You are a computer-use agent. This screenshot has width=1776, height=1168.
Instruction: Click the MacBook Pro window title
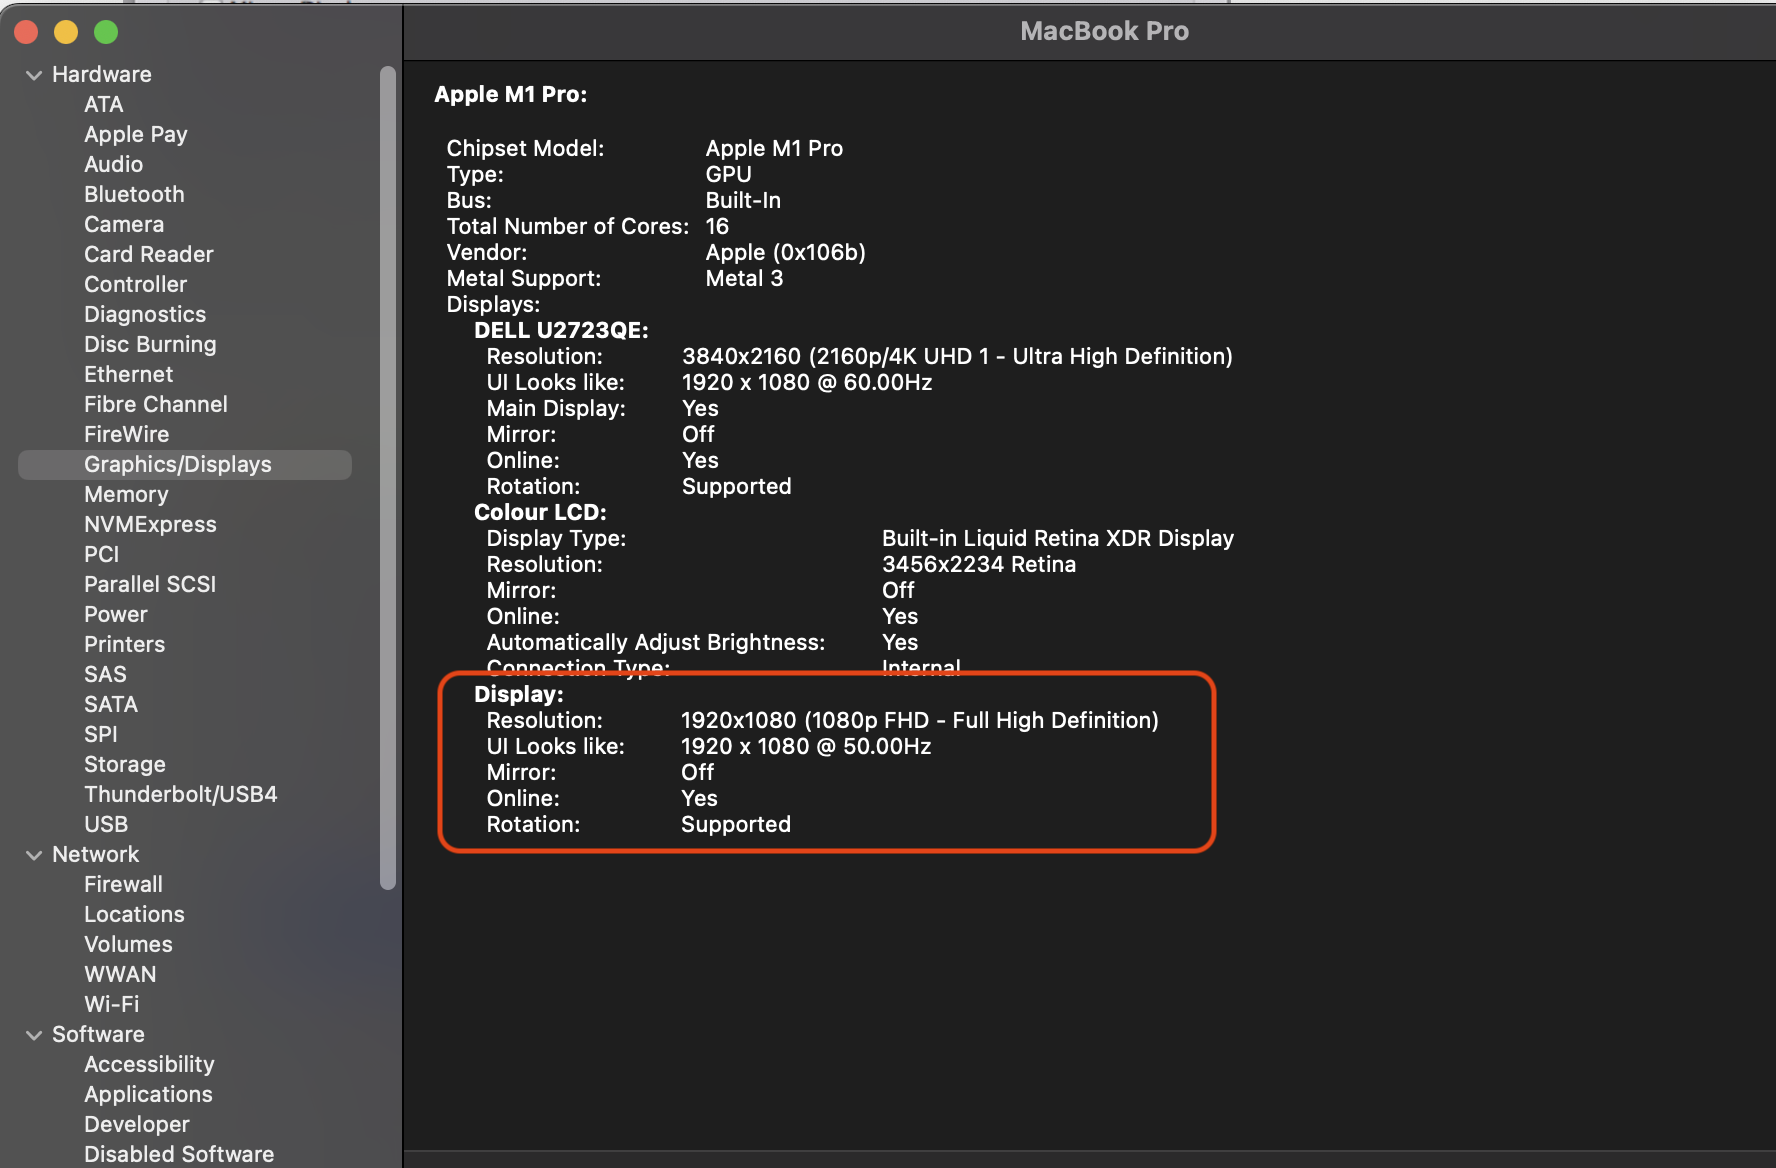(1105, 31)
